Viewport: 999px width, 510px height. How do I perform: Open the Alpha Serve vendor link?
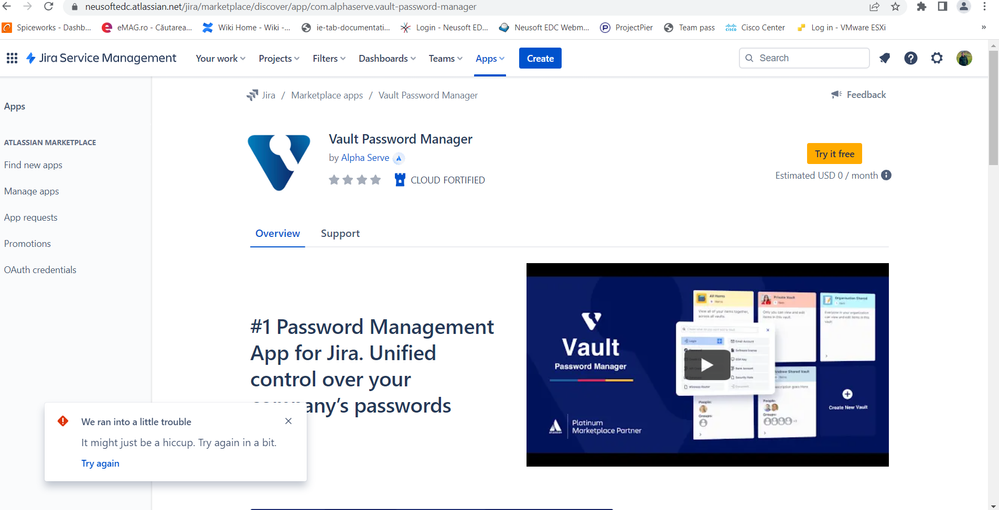[365, 157]
